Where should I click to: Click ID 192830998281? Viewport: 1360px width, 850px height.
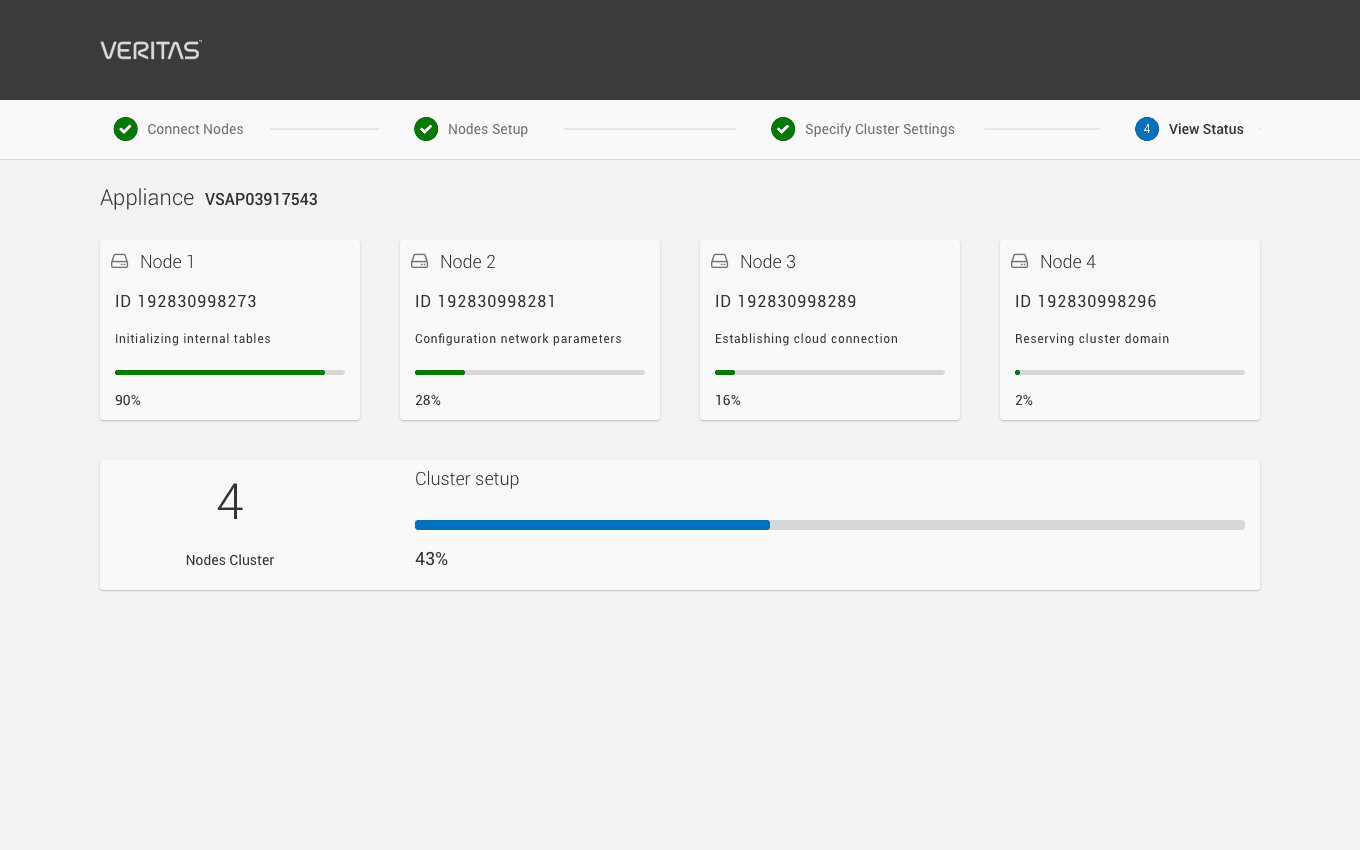pos(486,301)
